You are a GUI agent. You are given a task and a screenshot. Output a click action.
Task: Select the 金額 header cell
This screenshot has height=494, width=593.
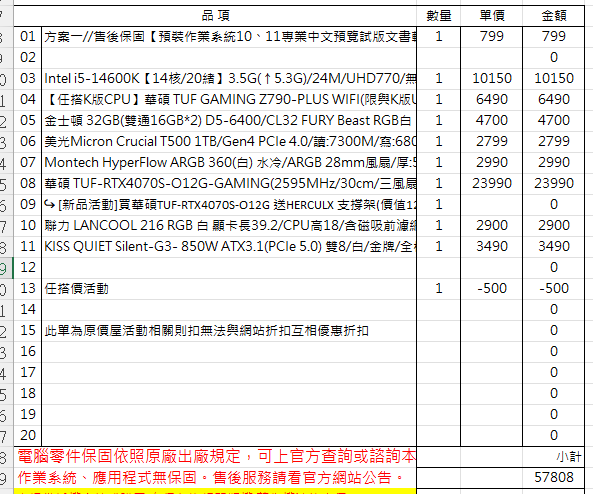tap(554, 16)
